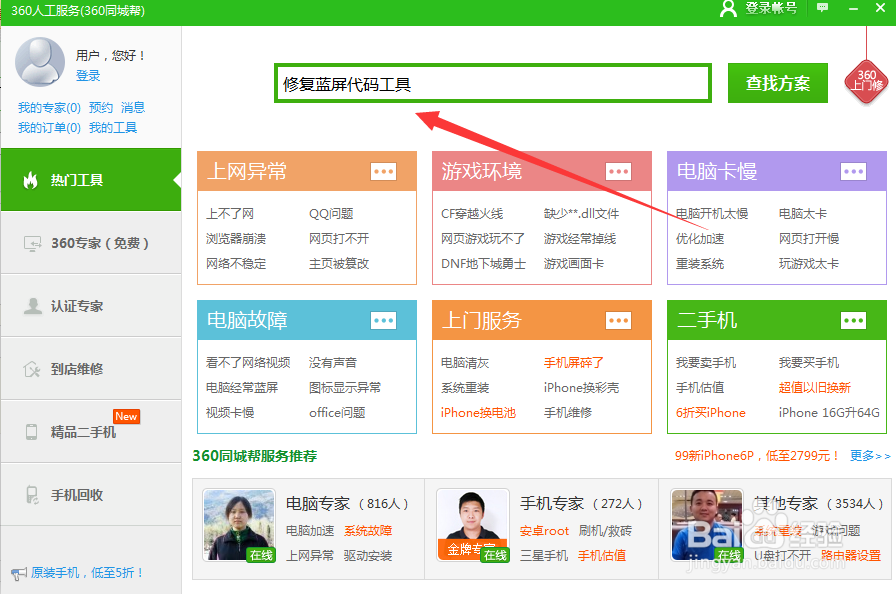Image resolution: width=896 pixels, height=594 pixels.
Task: Select 缺少**.dll文件 item
Action: pyautogui.click(x=581, y=214)
